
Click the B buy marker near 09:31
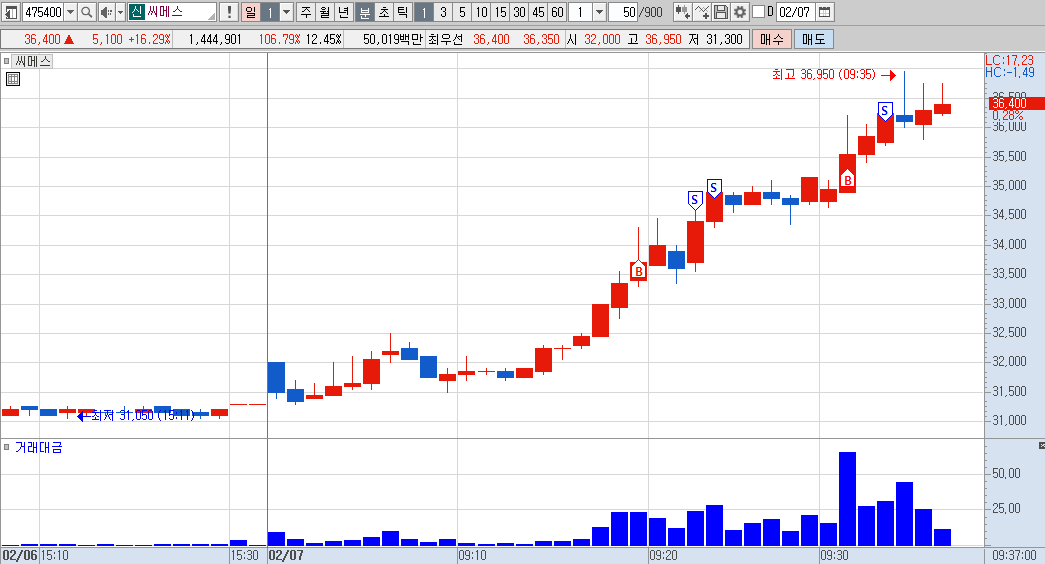[x=848, y=180]
